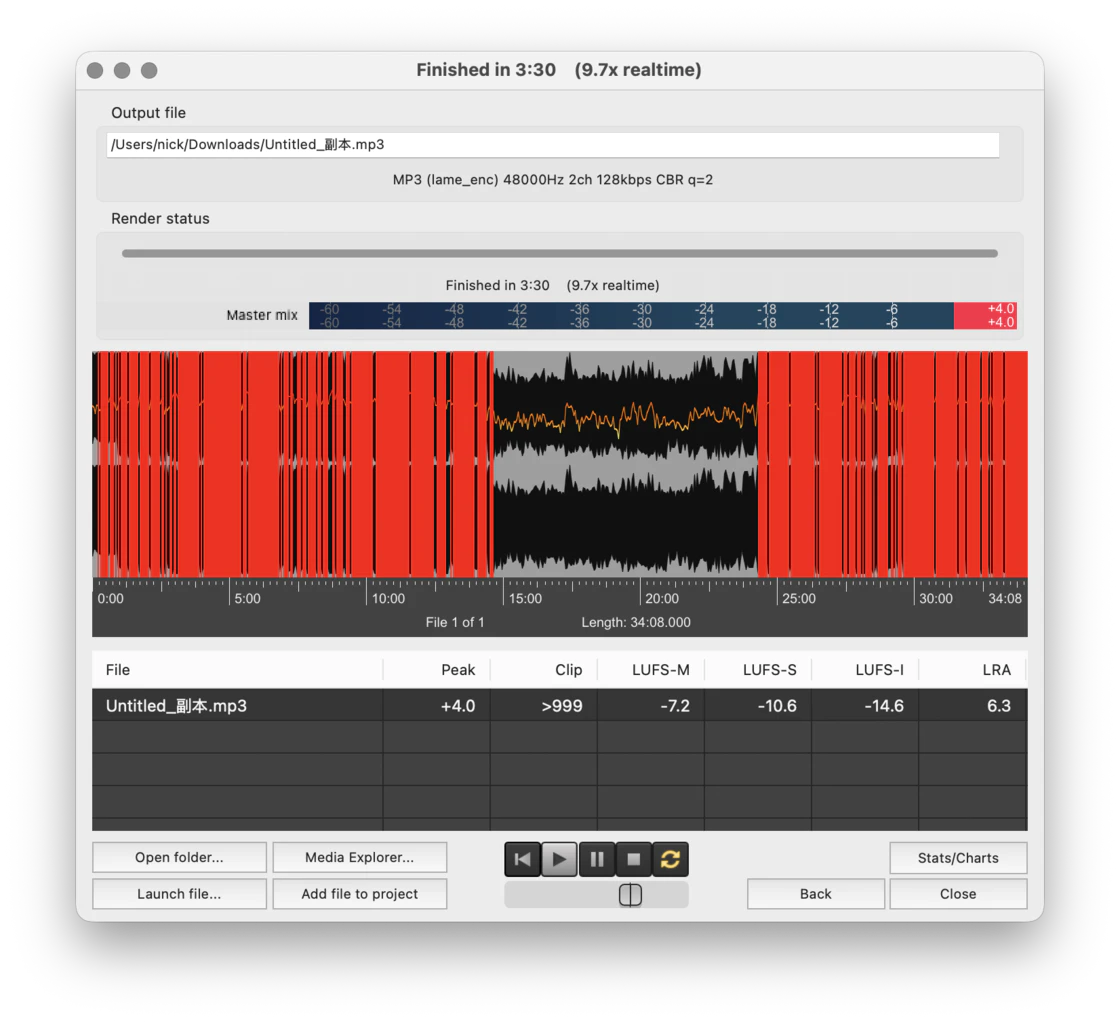Screen dimensions: 1120x1022
Task: Open the folder containing the rendered file
Action: click(179, 857)
